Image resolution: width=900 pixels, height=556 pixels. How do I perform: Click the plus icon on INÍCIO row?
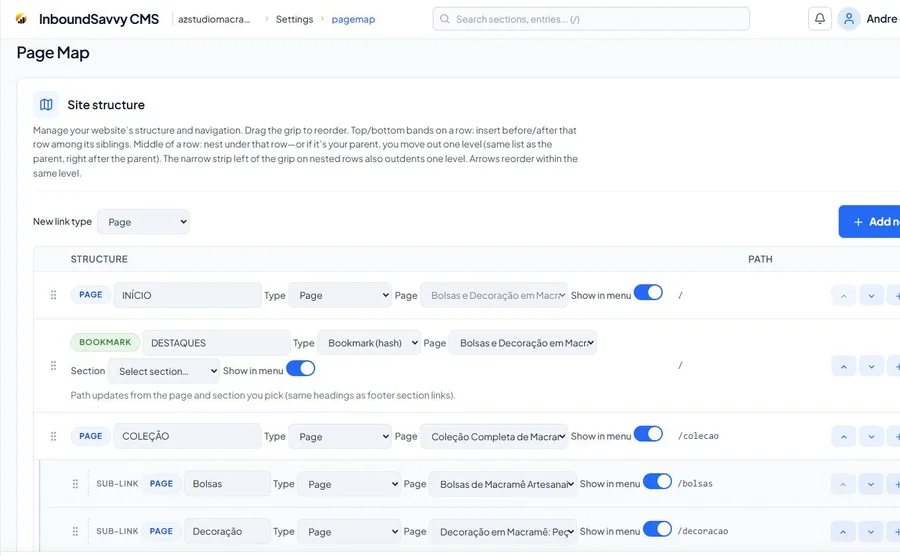point(894,296)
